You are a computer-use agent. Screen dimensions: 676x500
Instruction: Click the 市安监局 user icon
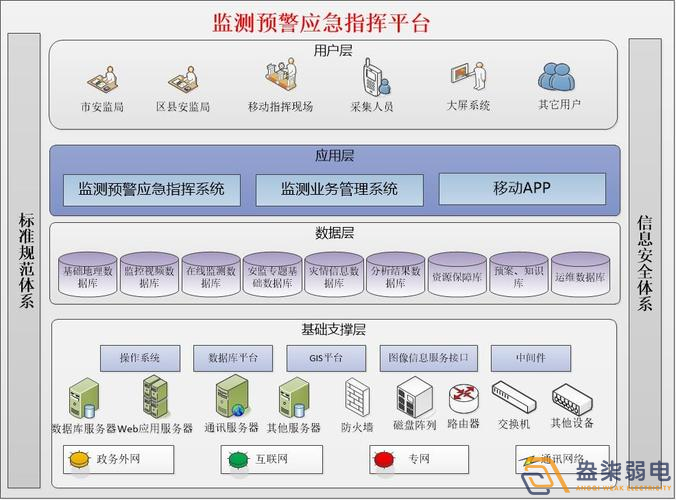(x=101, y=77)
